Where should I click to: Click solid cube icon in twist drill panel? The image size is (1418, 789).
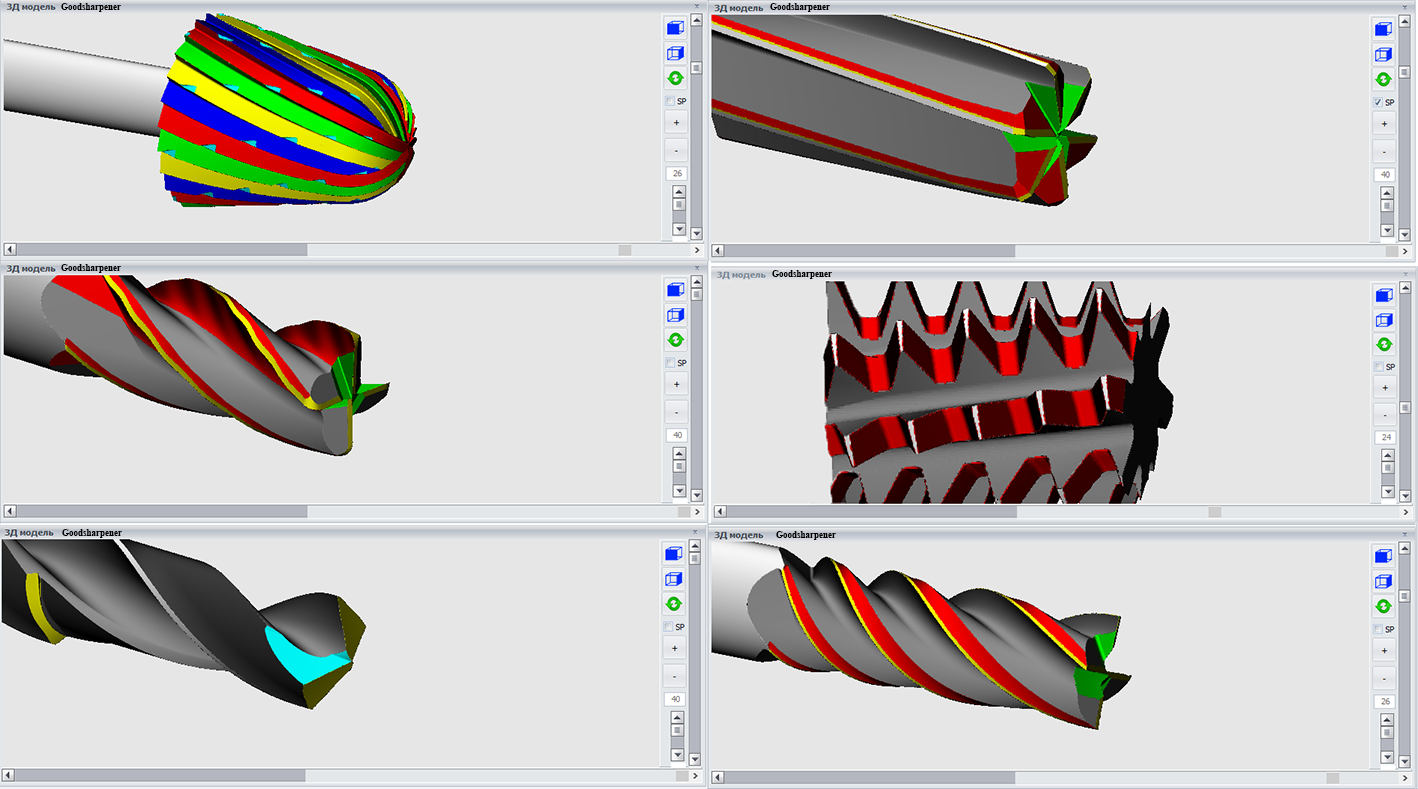[674, 553]
